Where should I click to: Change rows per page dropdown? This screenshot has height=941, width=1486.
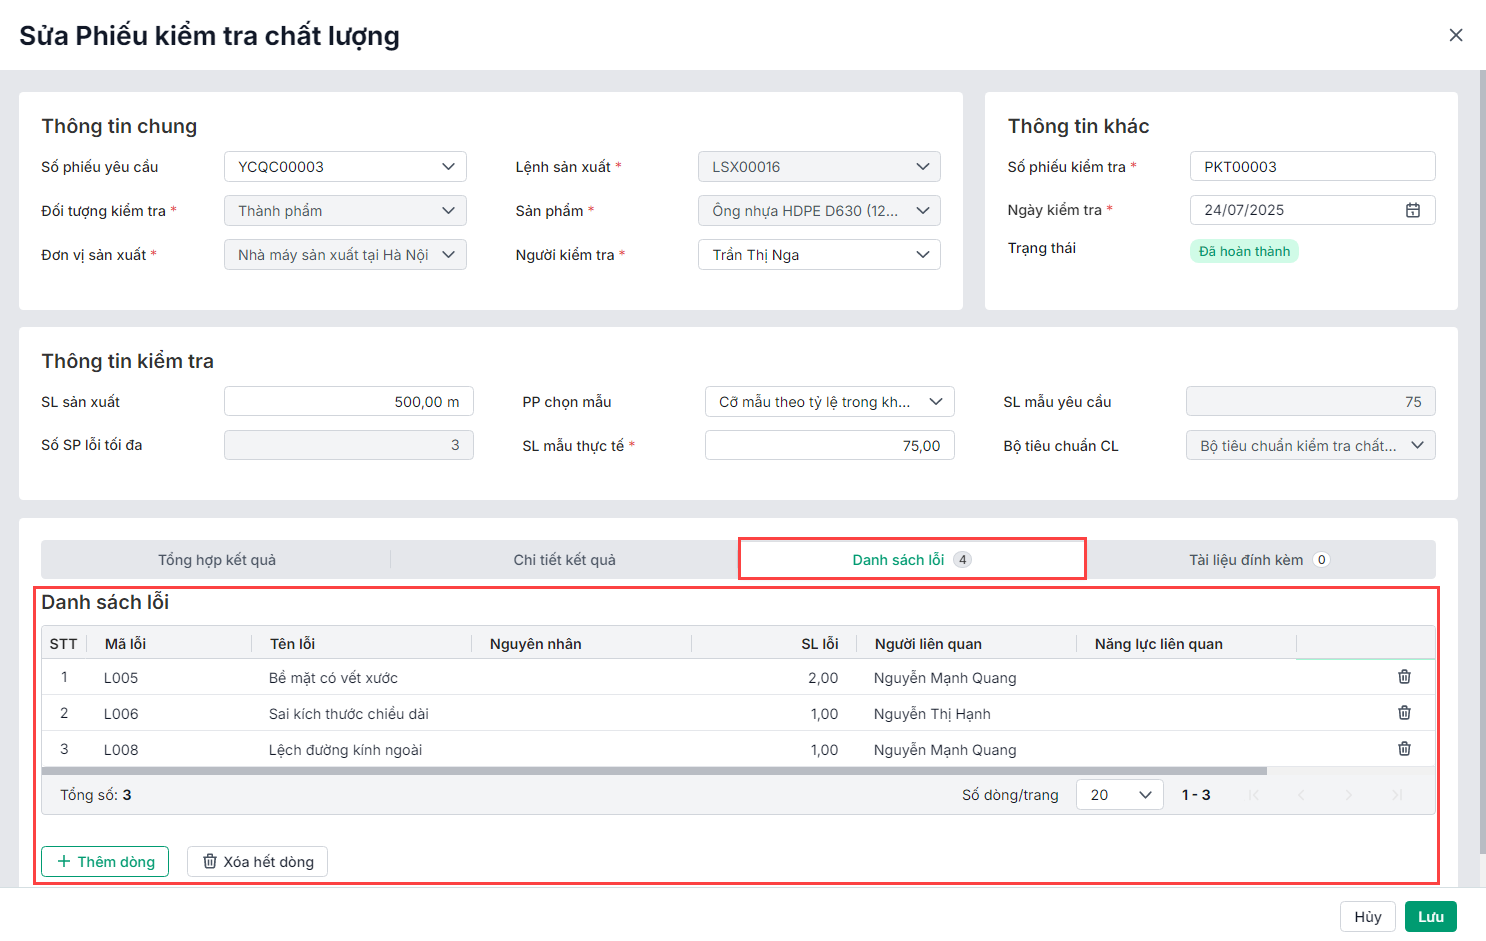click(1120, 795)
